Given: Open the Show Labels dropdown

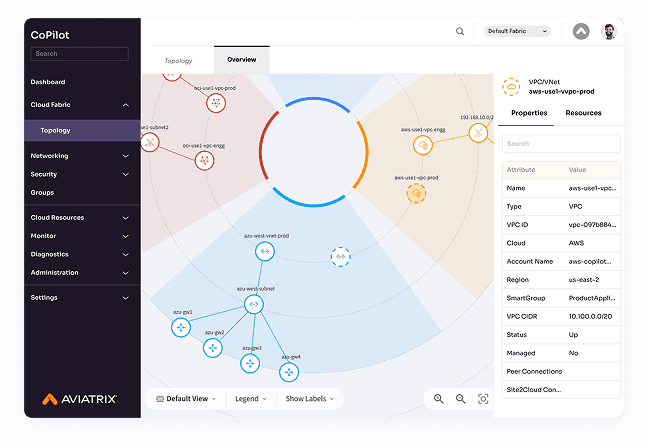Looking at the screenshot, I should [x=310, y=398].
